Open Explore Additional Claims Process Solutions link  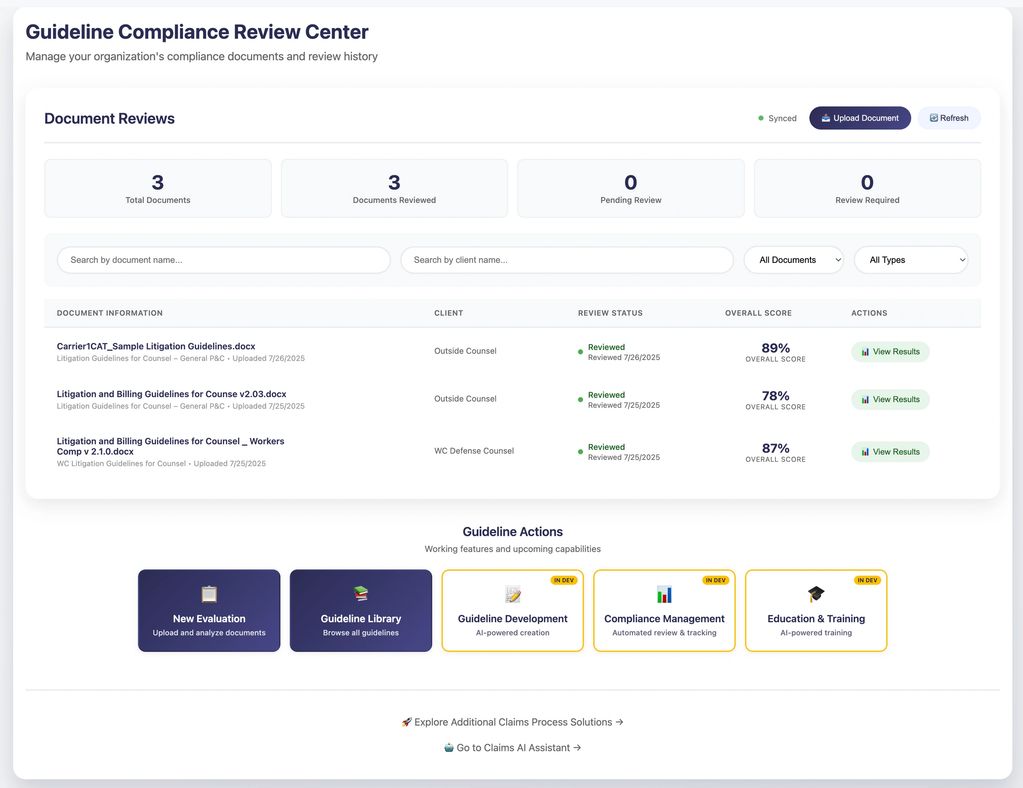point(518,722)
